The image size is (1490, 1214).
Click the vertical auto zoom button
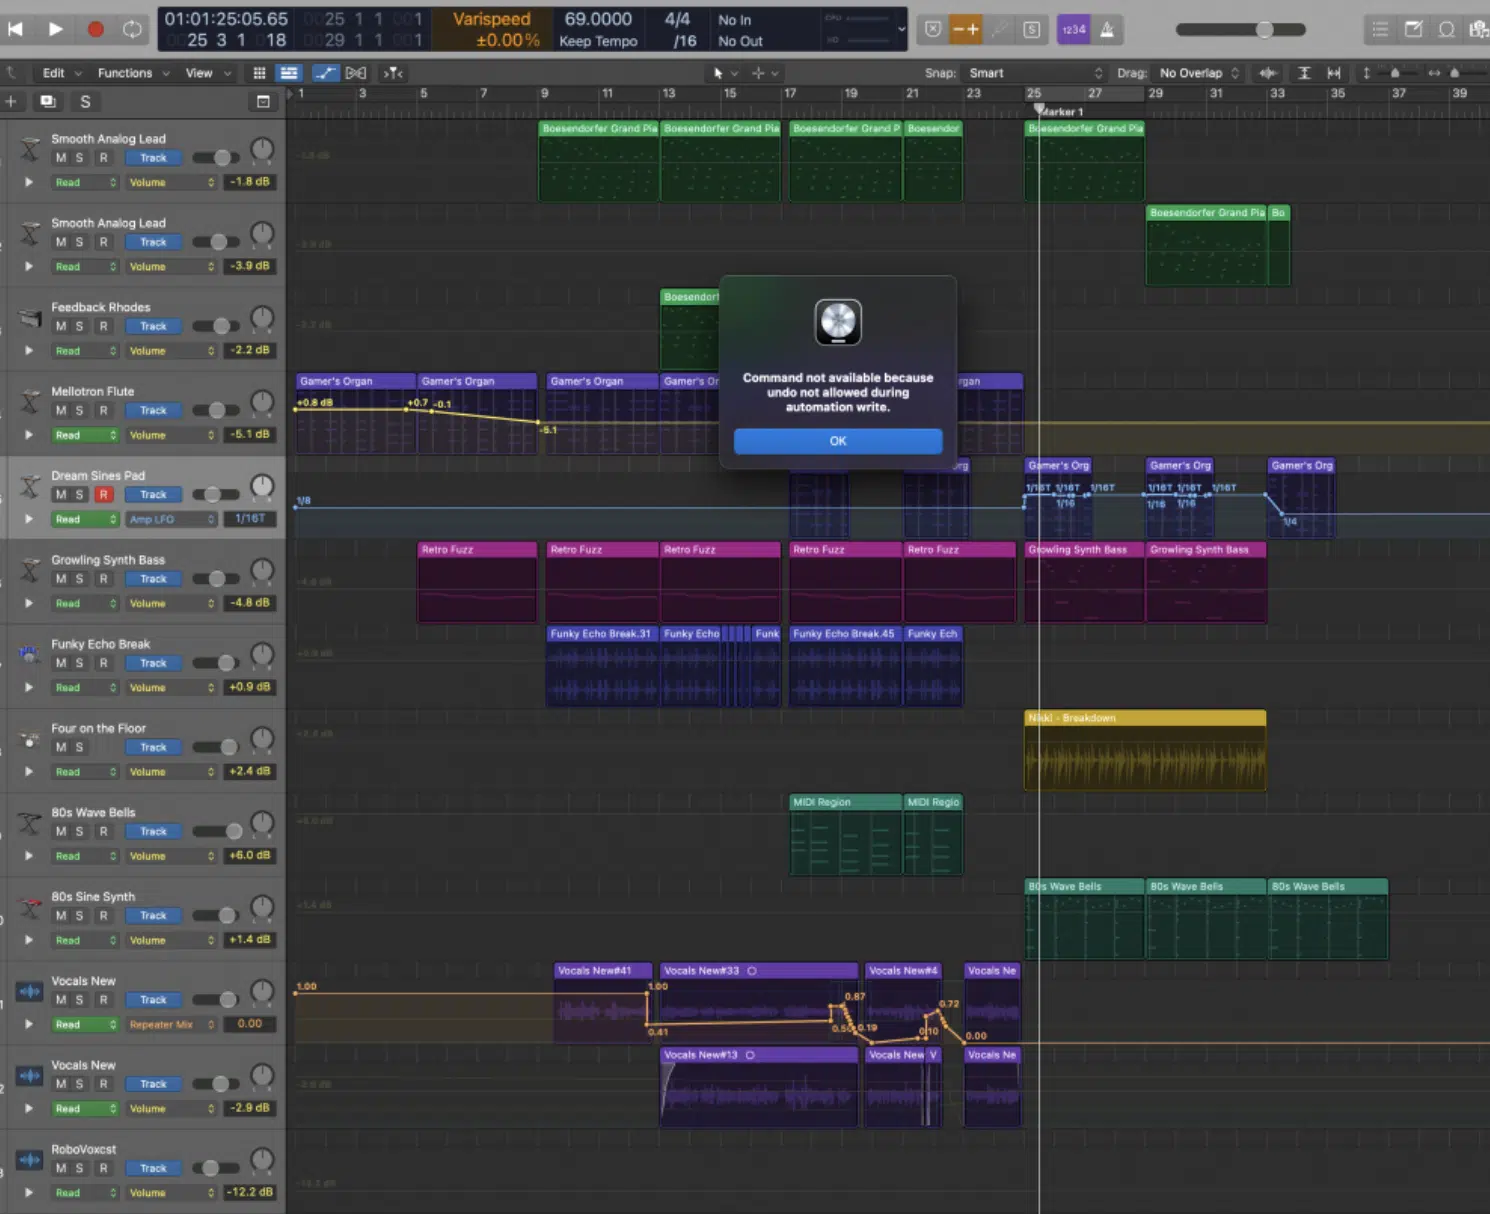[x=1304, y=73]
